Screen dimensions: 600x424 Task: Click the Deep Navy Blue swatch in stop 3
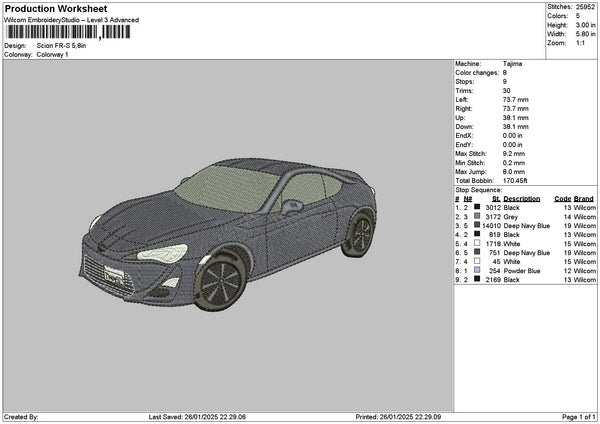(x=477, y=225)
